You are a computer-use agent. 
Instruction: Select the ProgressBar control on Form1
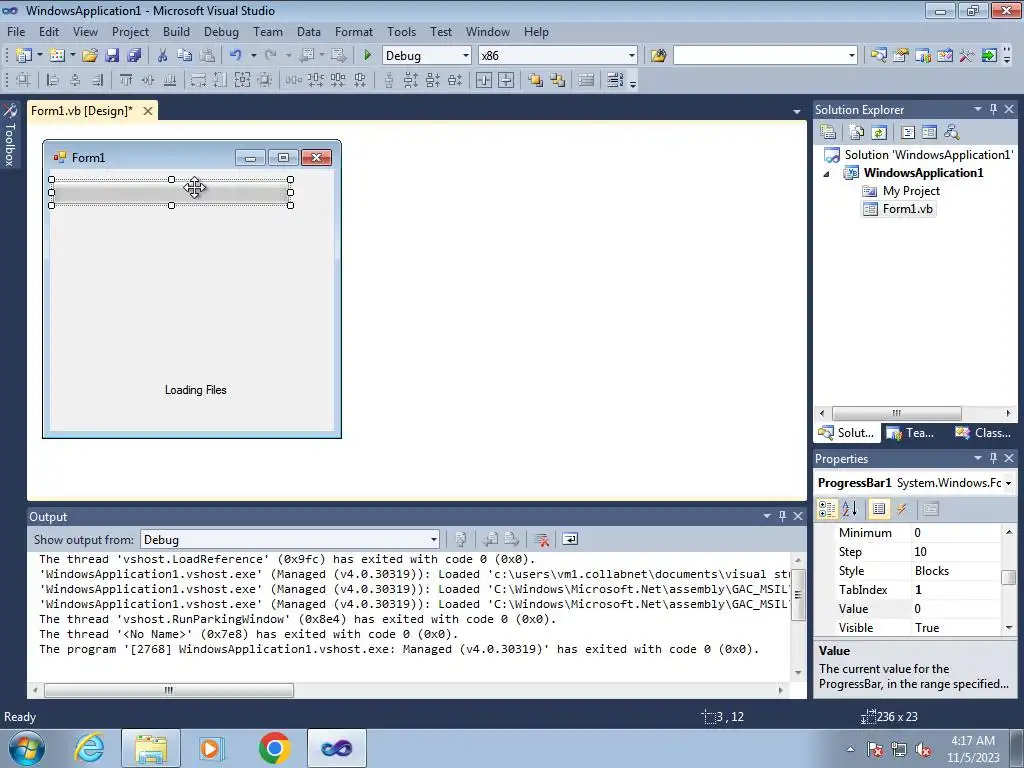point(171,193)
